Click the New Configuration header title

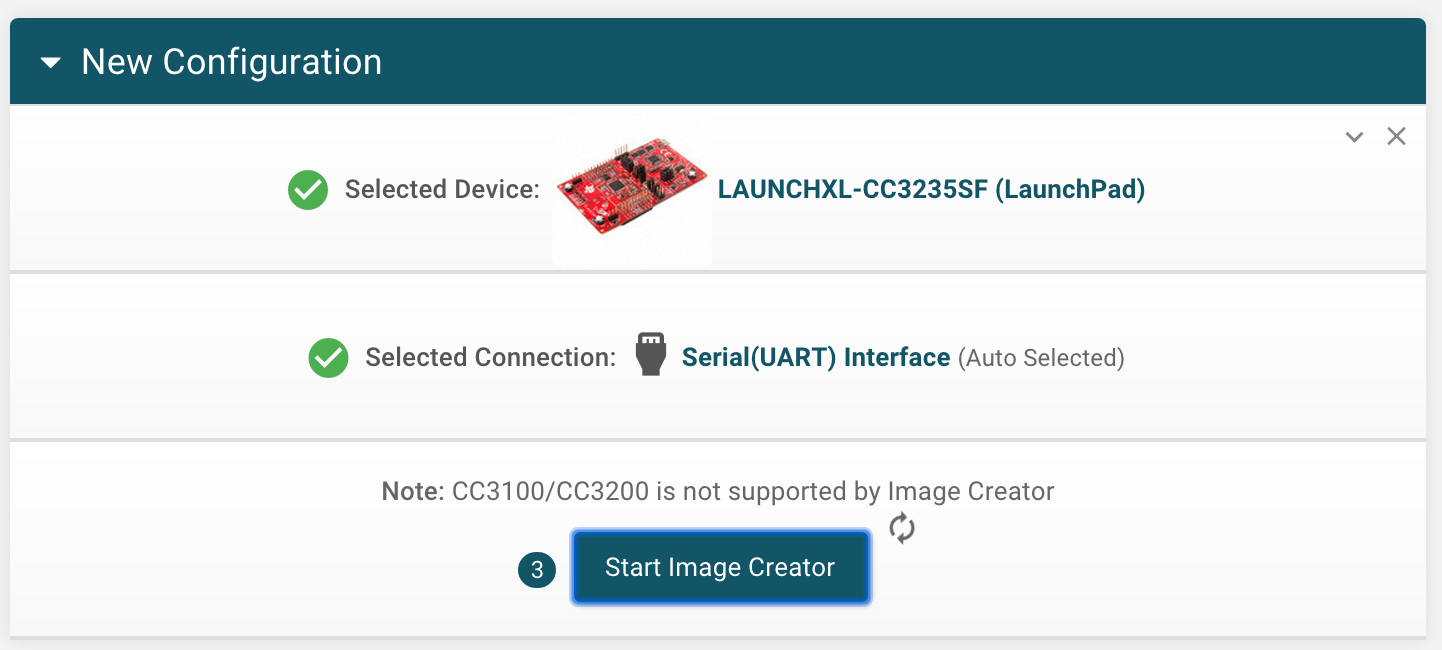pos(231,62)
